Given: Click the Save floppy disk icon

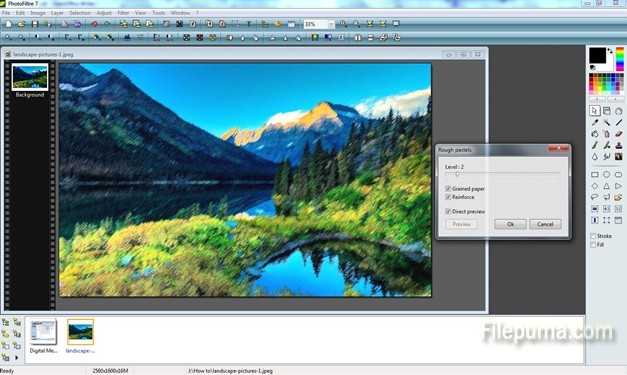Looking at the screenshot, I should pos(35,24).
